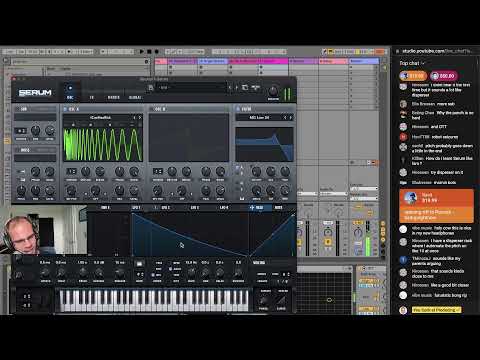Switch to Serum's FX tab
This screenshot has width=480, height=360.
click(x=91, y=97)
